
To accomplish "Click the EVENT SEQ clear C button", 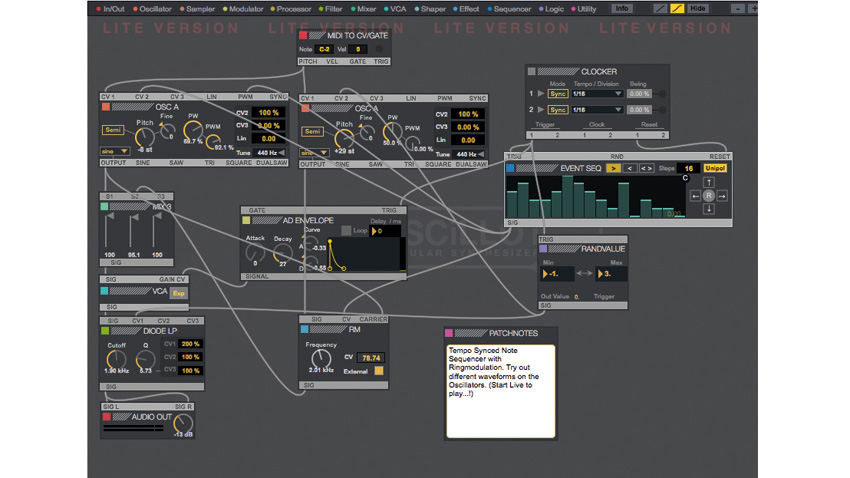I will pyautogui.click(x=685, y=178).
